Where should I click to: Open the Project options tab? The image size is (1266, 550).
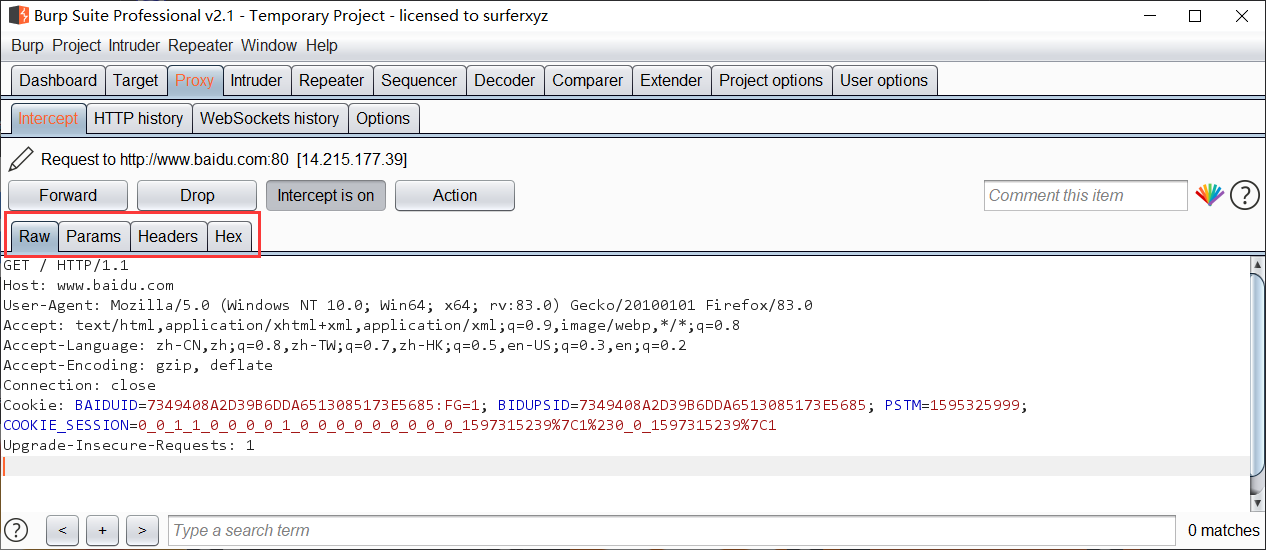[771, 81]
